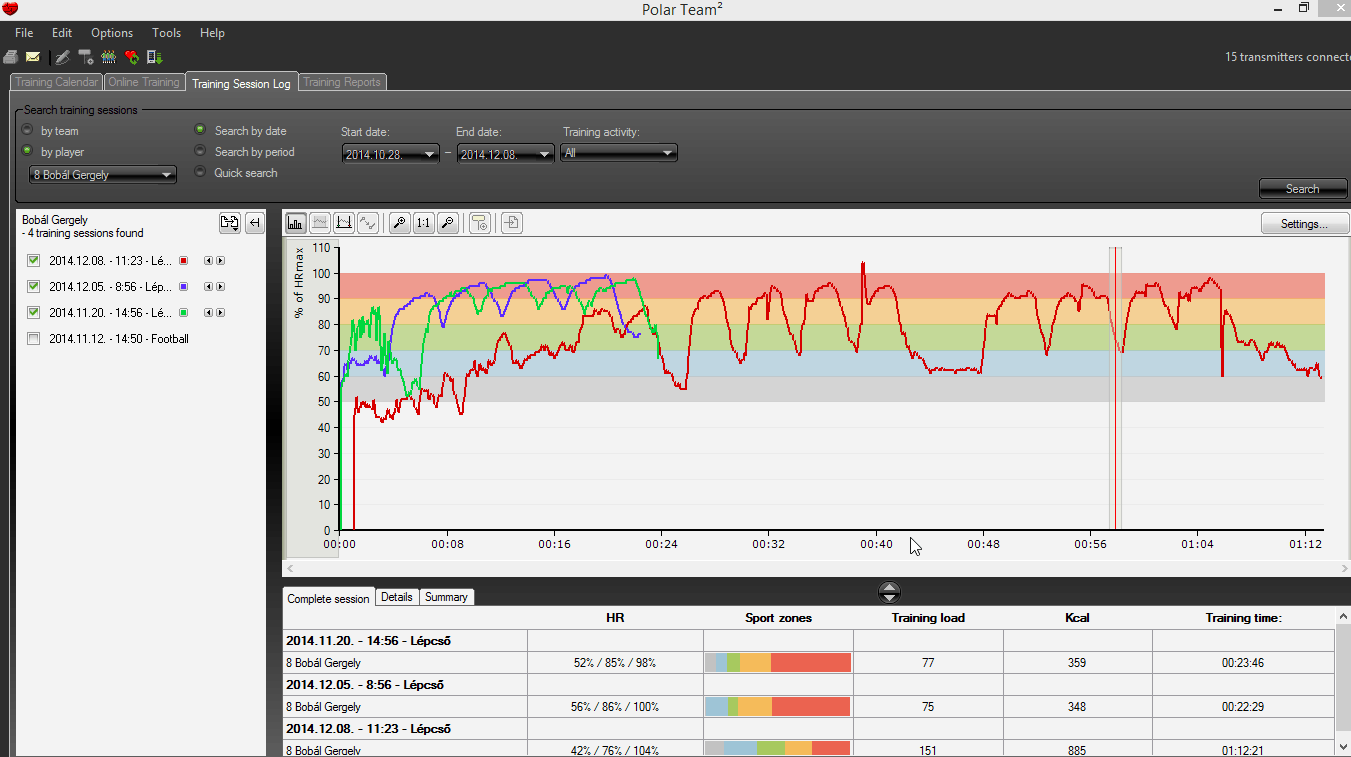Viewport: 1351px width, 757px height.
Task: Switch to the Training Reports tab
Action: point(342,83)
